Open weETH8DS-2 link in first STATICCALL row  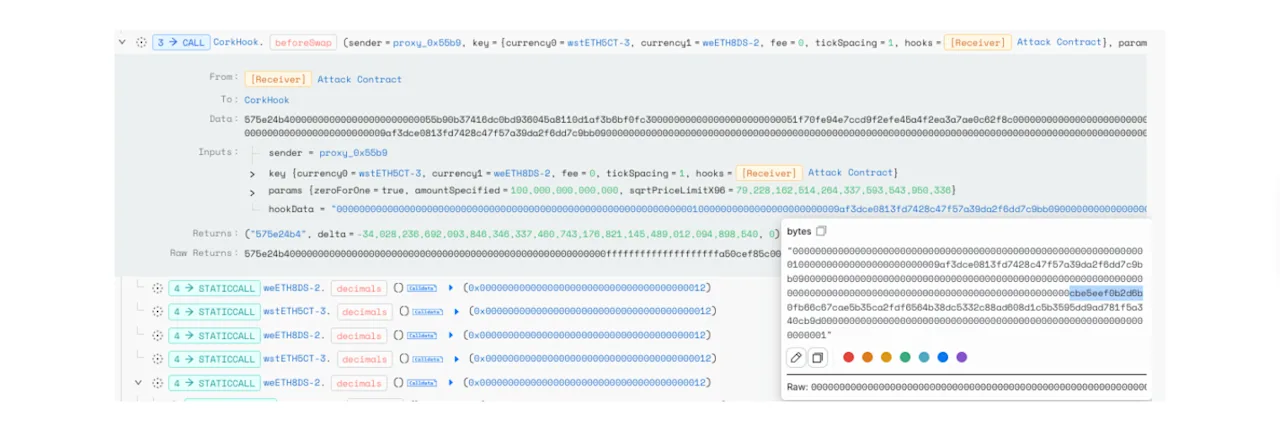[x=293, y=288]
